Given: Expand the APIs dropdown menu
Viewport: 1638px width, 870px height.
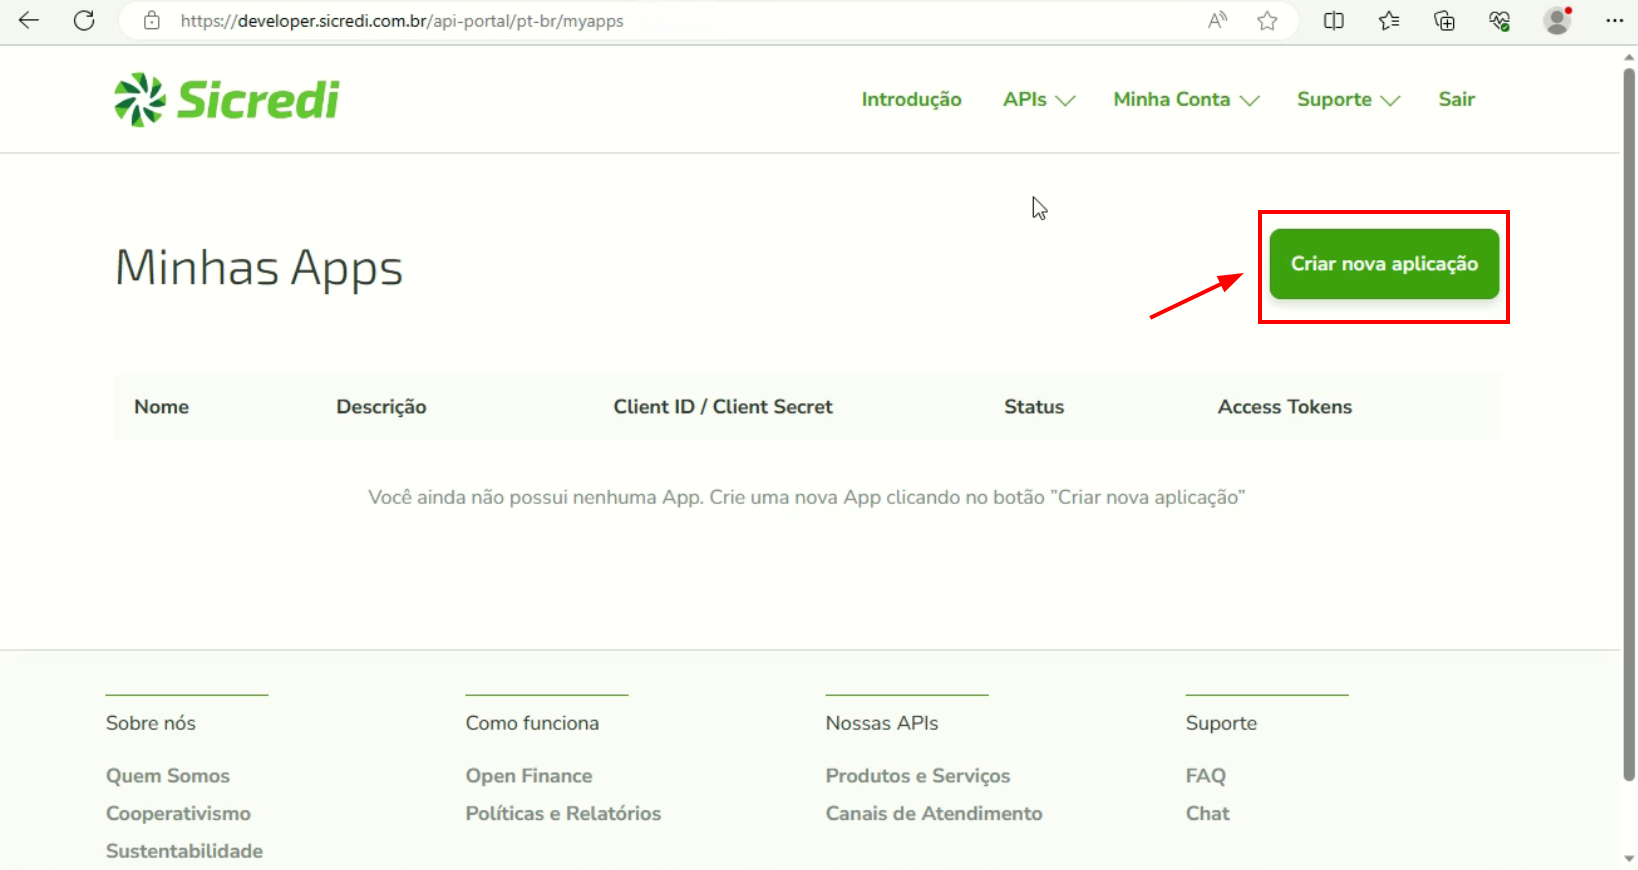Looking at the screenshot, I should pos(1038,100).
